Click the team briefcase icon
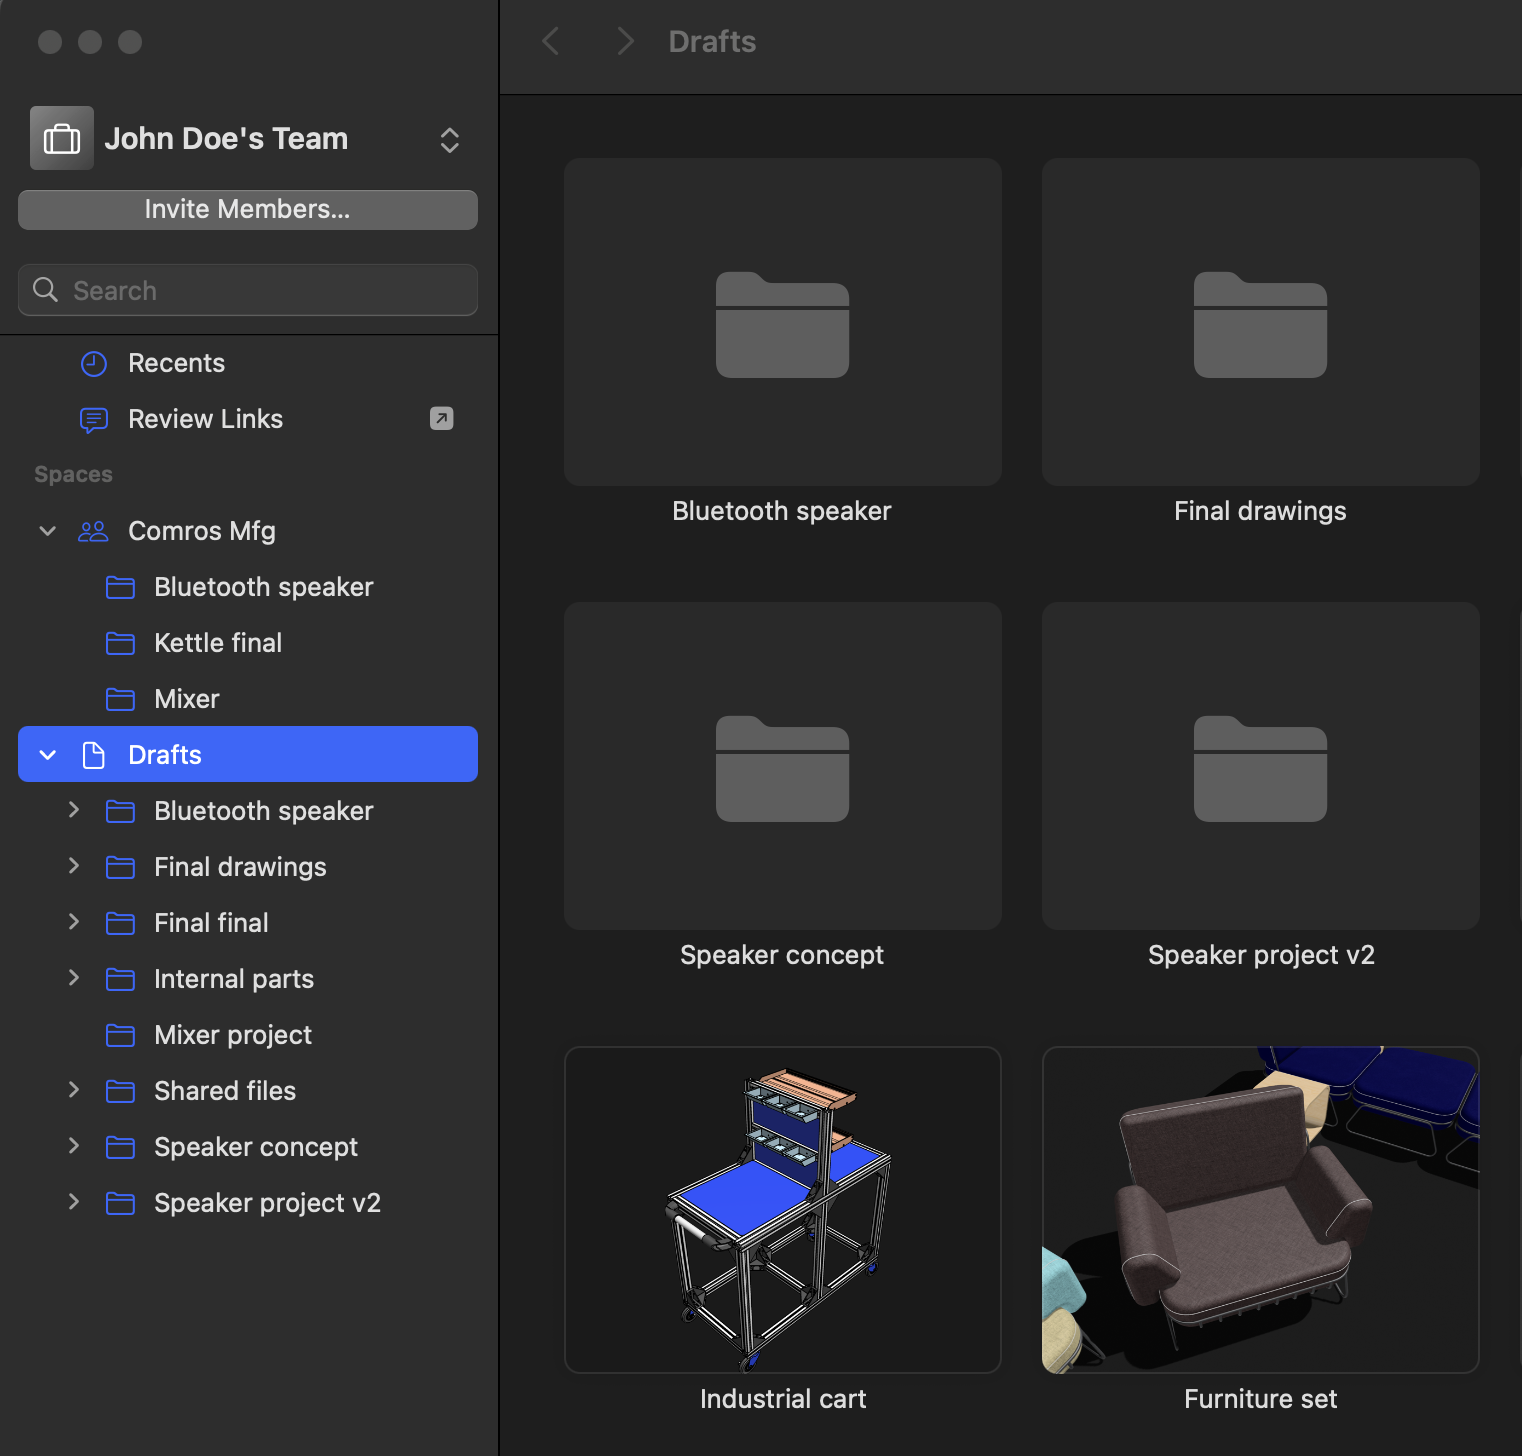 62,138
